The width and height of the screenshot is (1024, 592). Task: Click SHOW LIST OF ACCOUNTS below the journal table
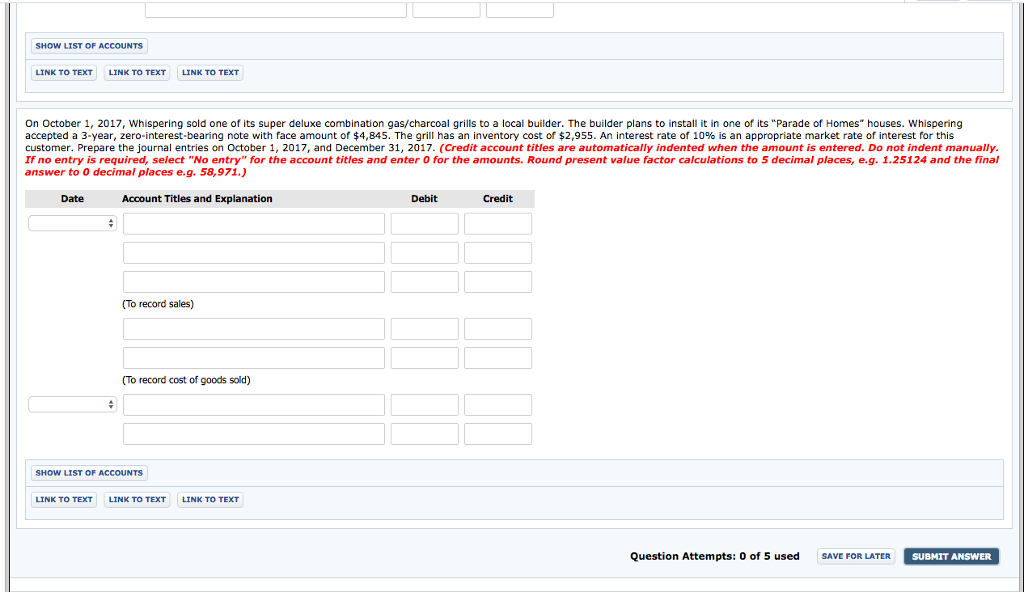click(89, 472)
